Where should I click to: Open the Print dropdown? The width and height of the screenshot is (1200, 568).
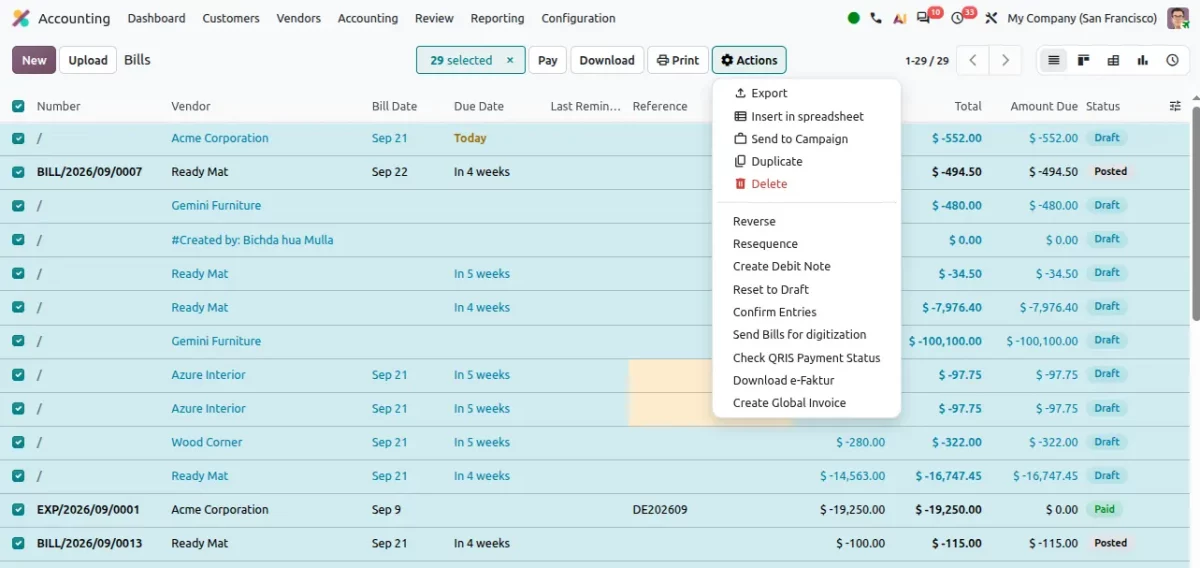(x=678, y=60)
